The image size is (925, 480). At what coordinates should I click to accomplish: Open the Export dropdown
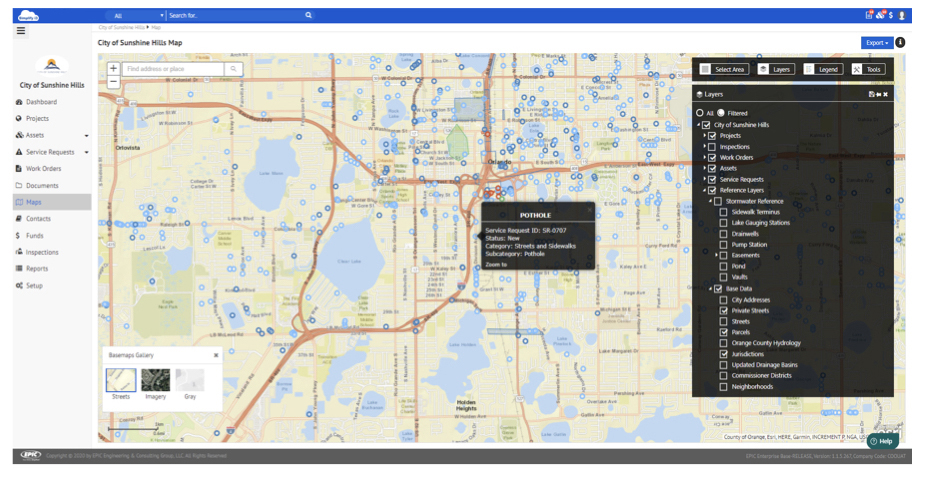point(876,43)
